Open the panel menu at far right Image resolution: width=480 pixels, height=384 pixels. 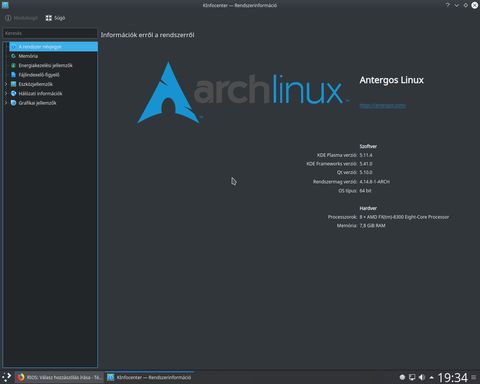[x=474, y=377]
